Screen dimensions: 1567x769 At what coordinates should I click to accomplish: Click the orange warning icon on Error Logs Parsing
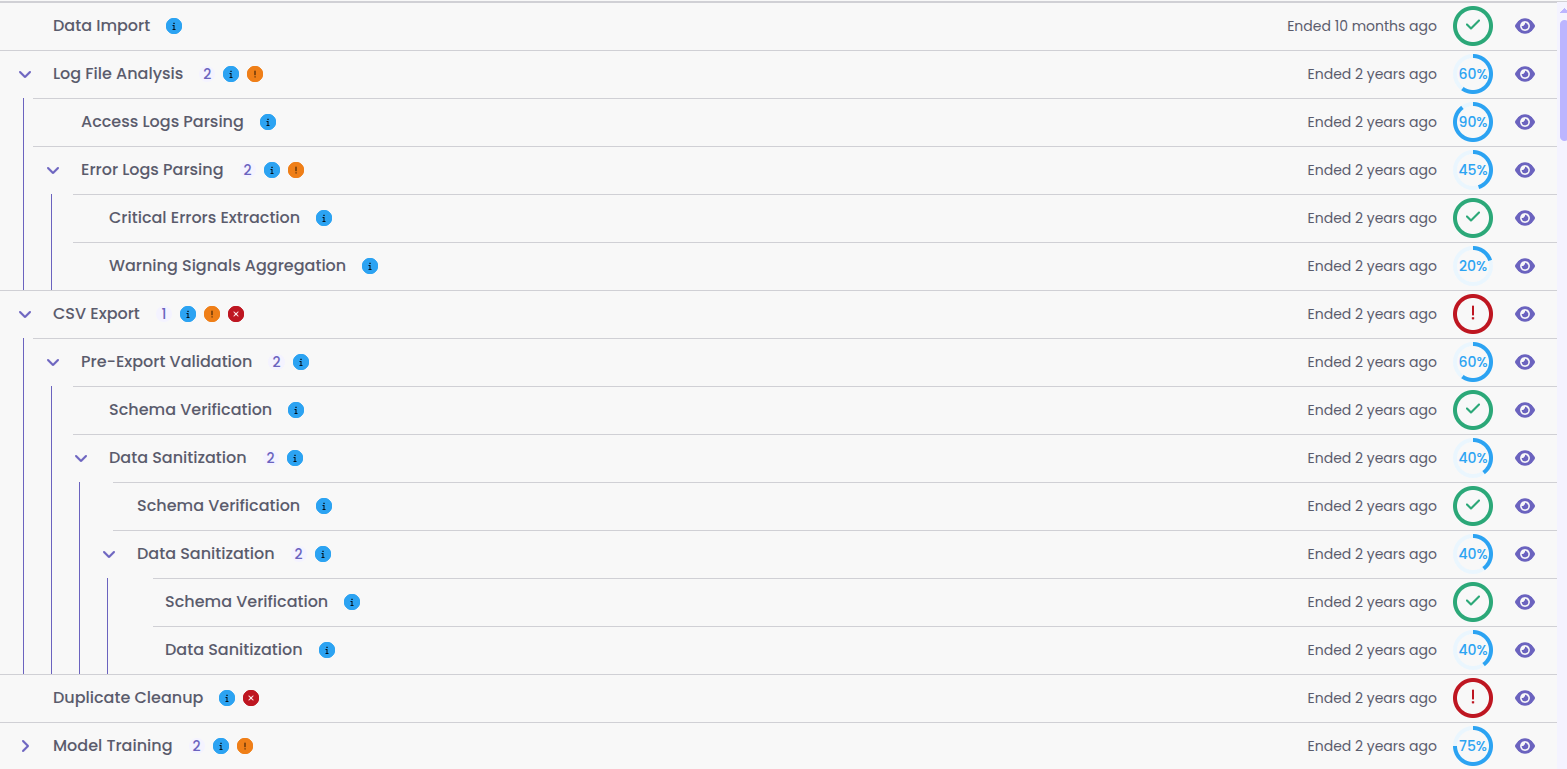pos(296,170)
